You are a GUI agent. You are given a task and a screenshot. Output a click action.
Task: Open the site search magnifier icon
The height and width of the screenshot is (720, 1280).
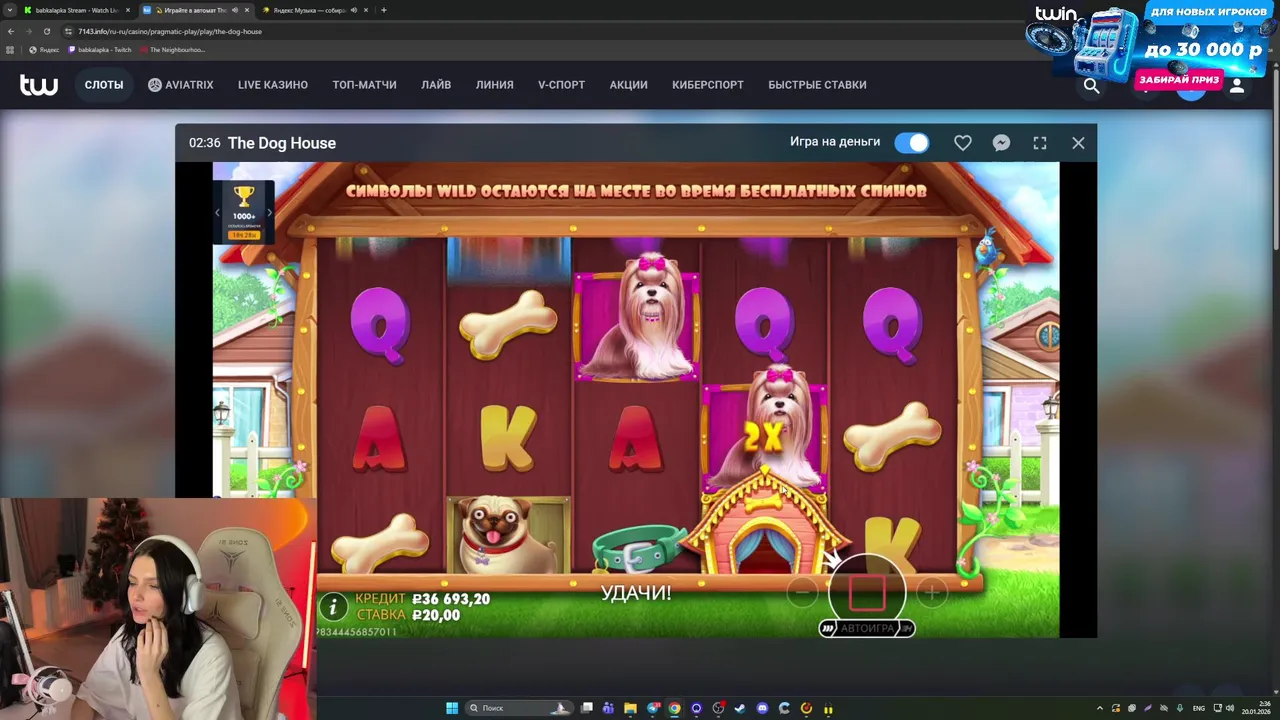(1092, 86)
